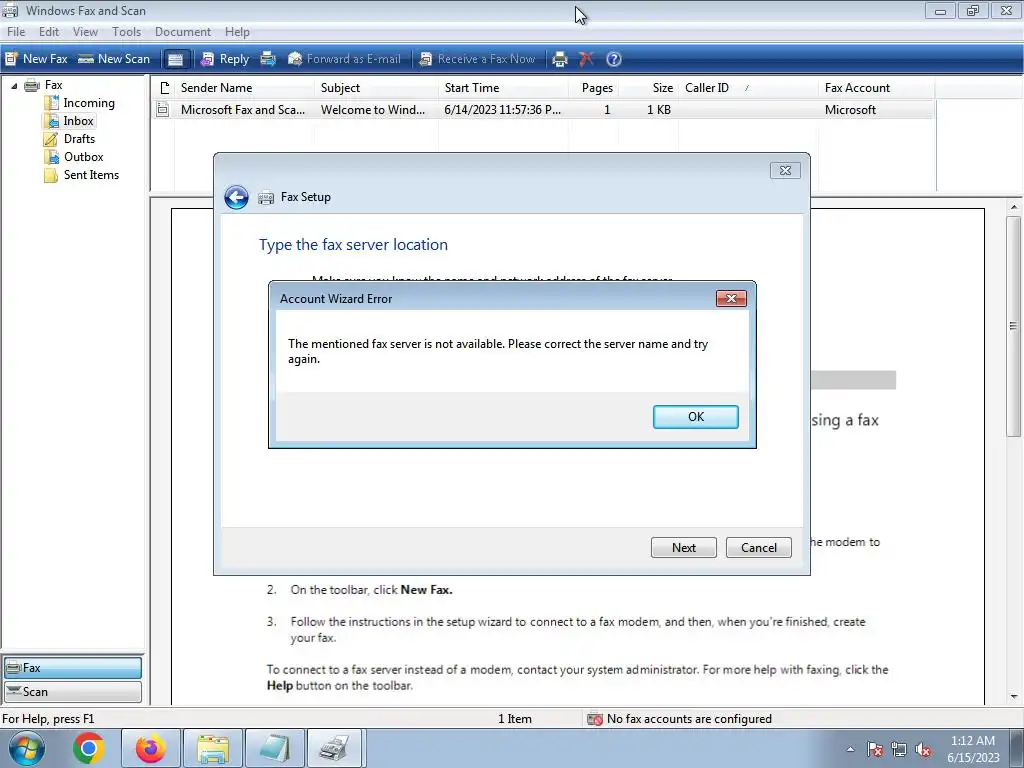Image resolution: width=1024 pixels, height=768 pixels.
Task: Open the Tools menu
Action: pos(126,31)
